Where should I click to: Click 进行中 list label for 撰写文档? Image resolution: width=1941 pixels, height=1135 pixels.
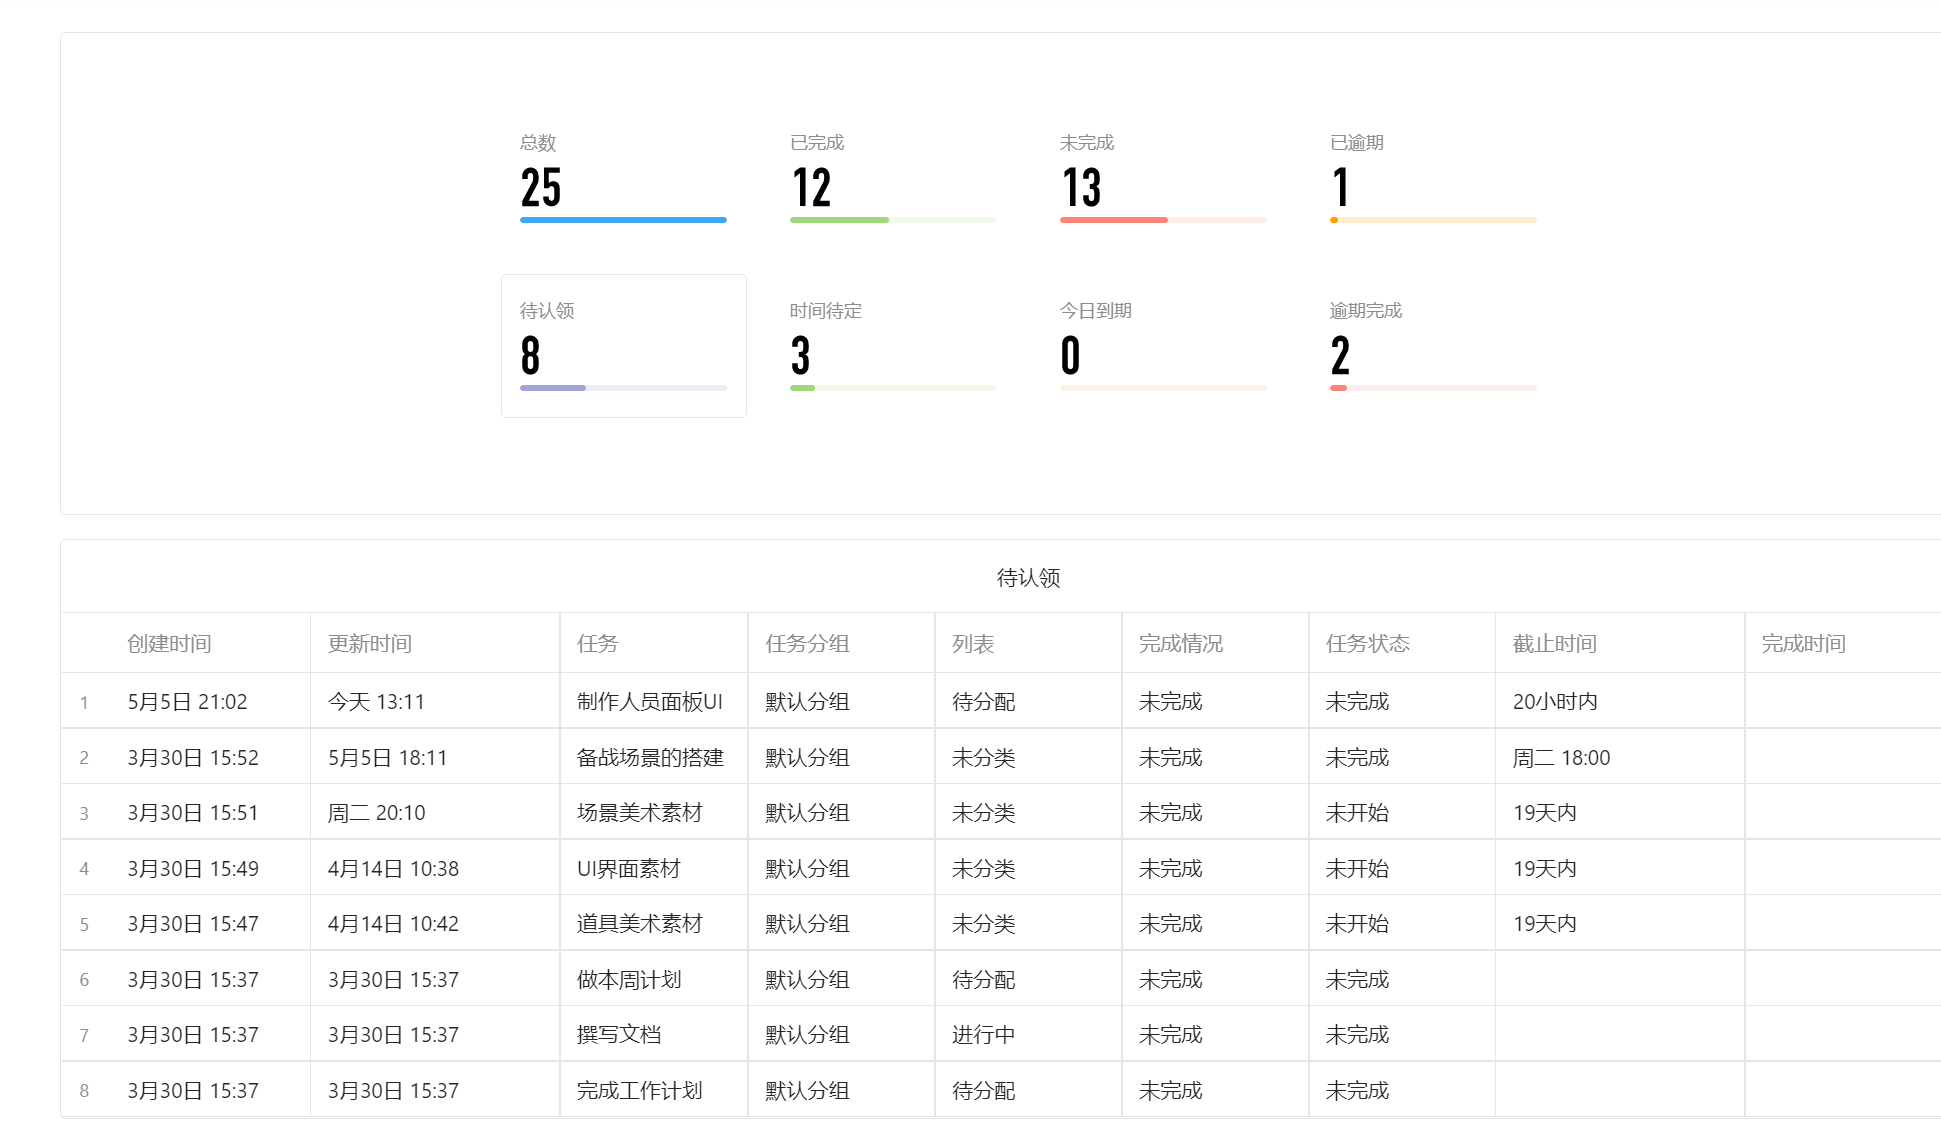coord(981,1034)
